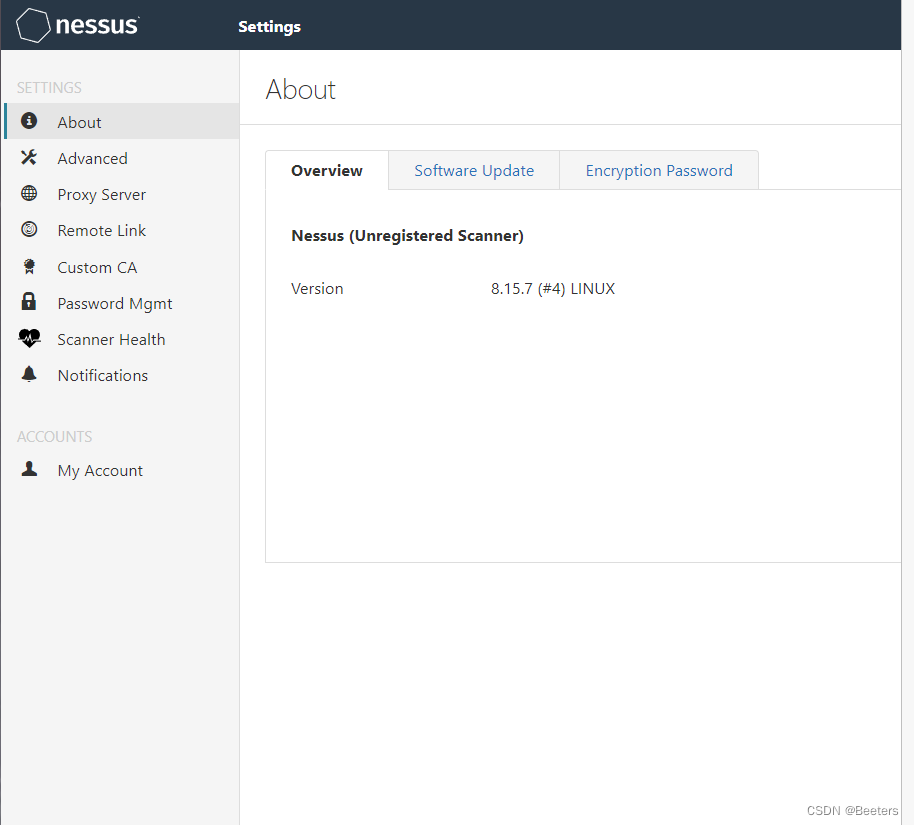The image size is (914, 825).
Task: Click the Version label
Action: 317,289
